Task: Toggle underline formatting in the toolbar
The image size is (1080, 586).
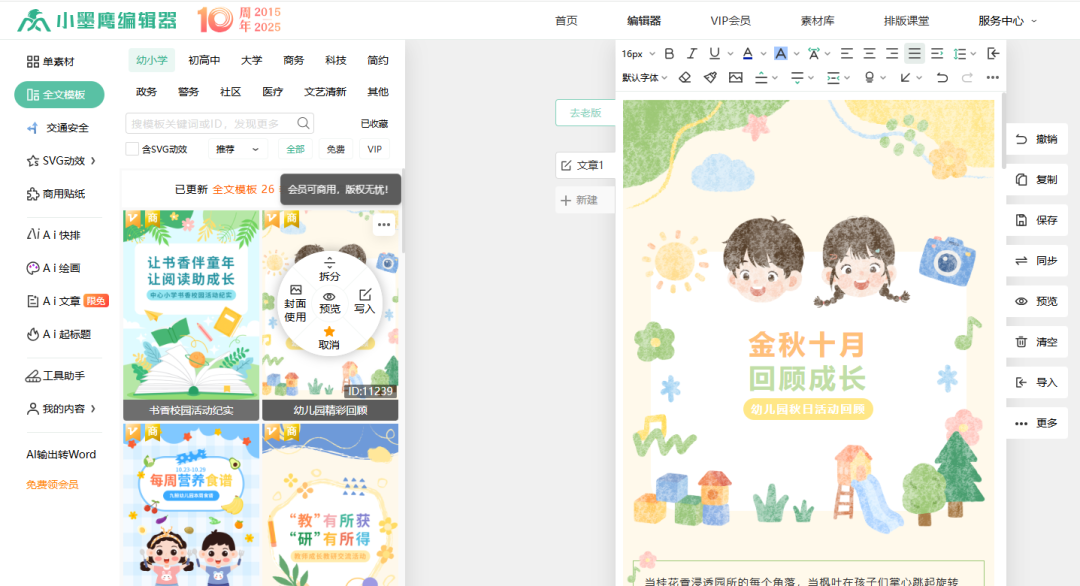Action: tap(714, 54)
